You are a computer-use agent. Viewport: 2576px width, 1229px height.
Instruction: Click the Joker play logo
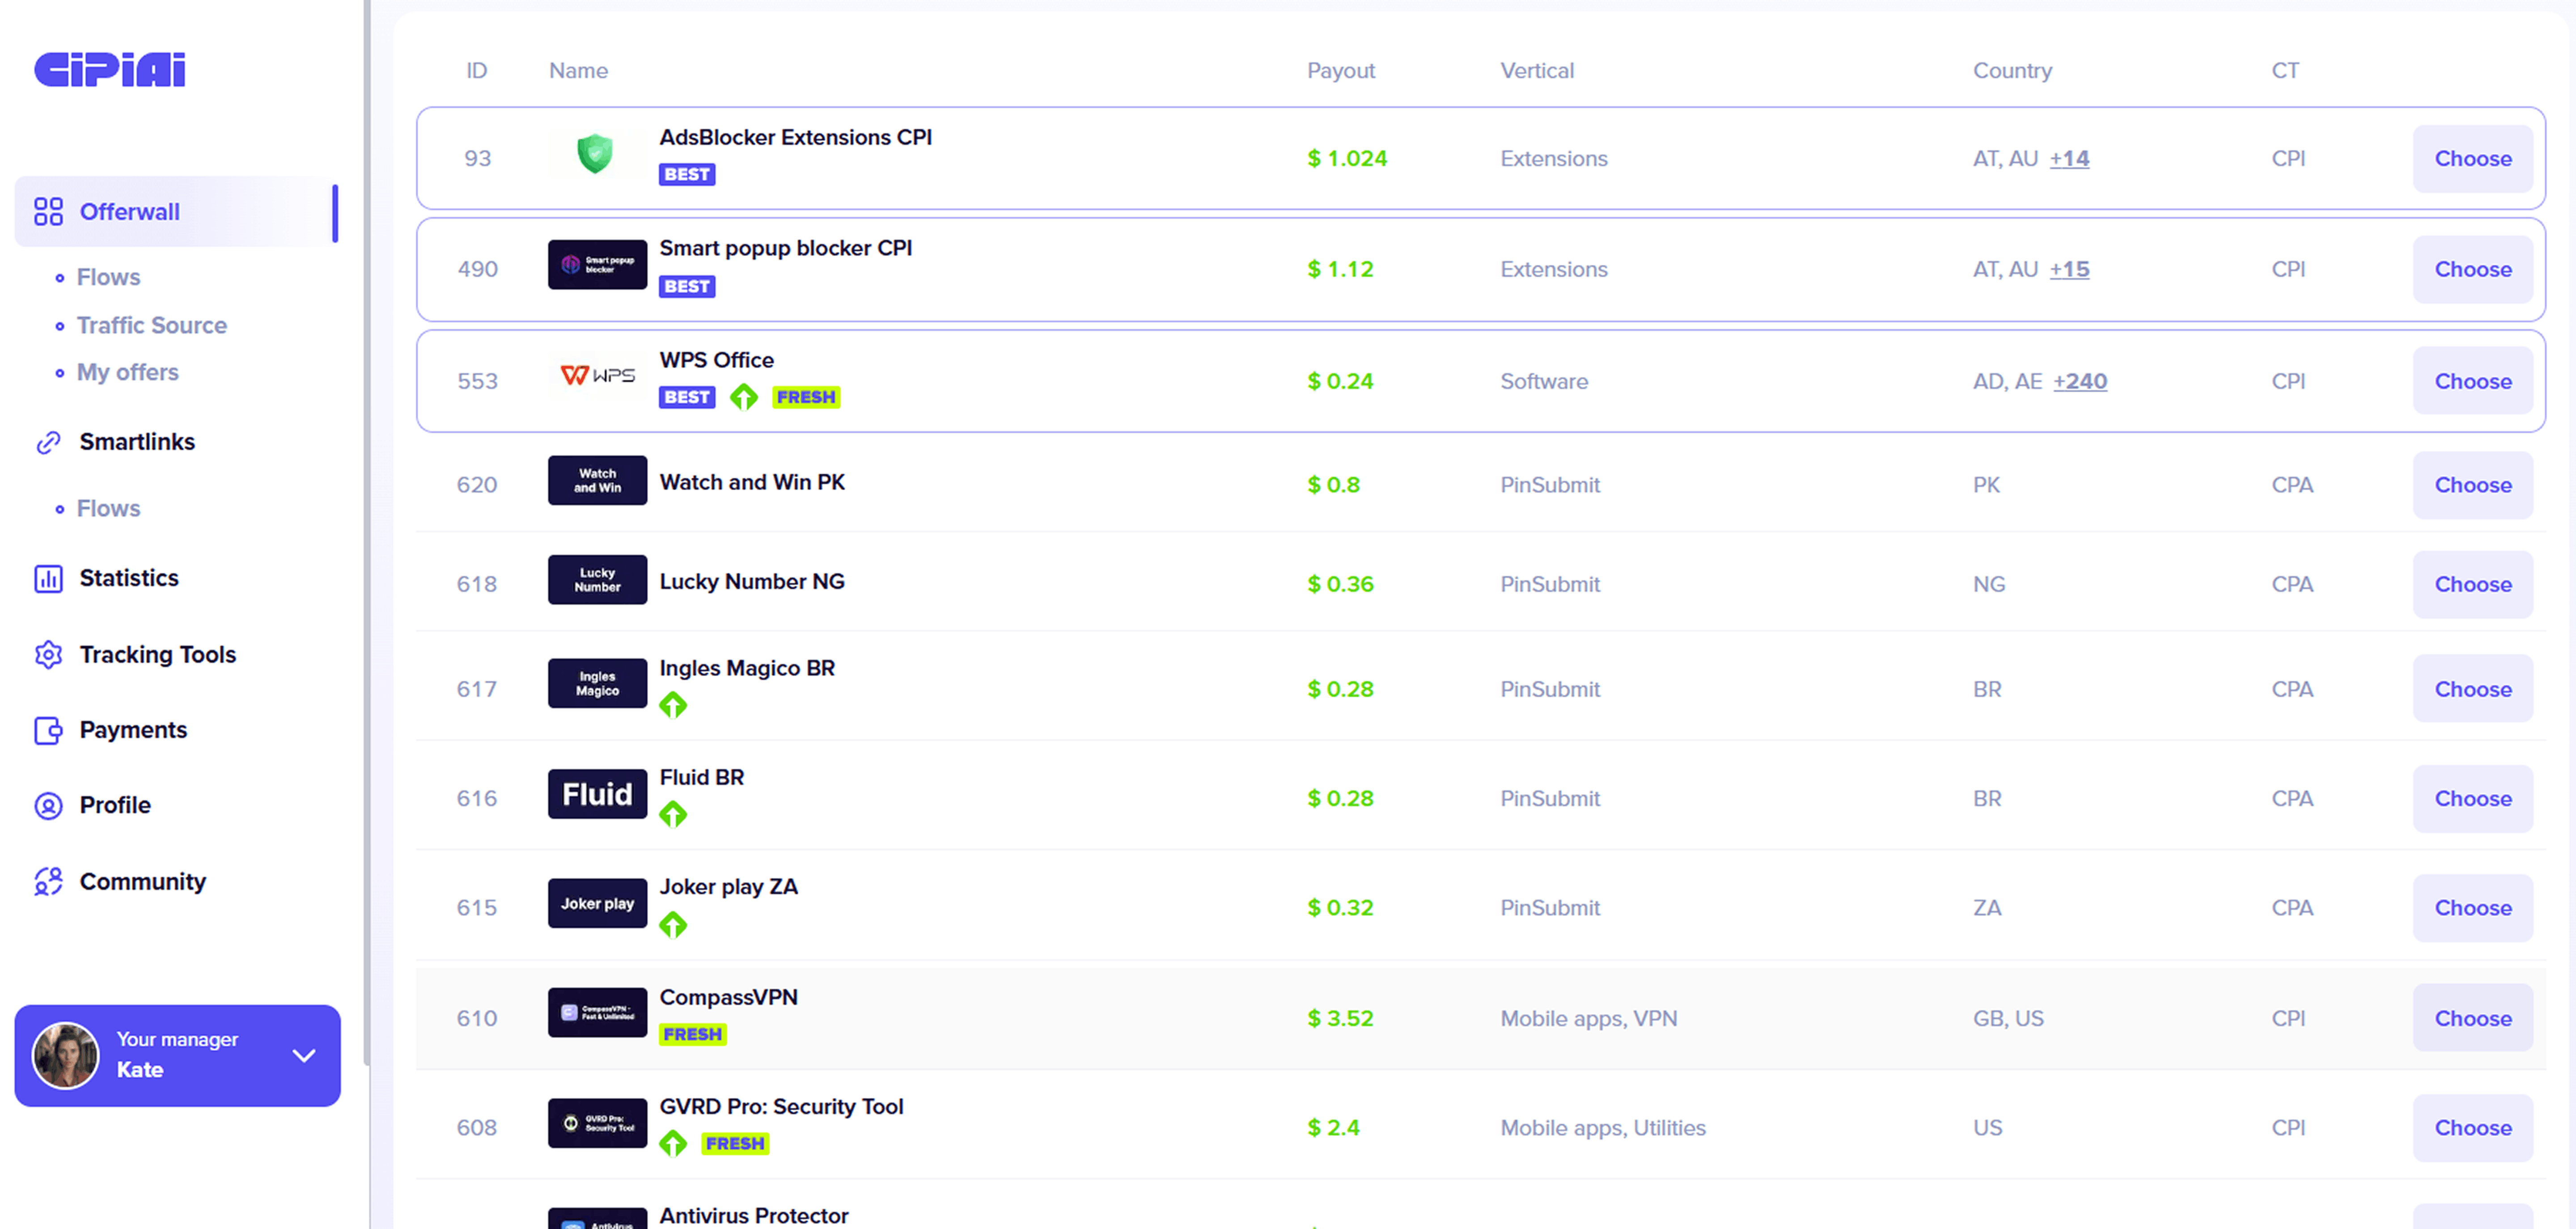point(597,903)
